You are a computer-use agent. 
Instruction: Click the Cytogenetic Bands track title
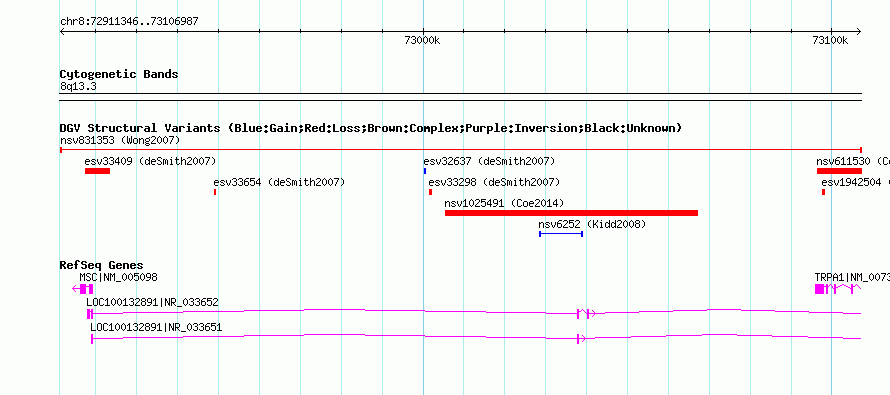119,74
